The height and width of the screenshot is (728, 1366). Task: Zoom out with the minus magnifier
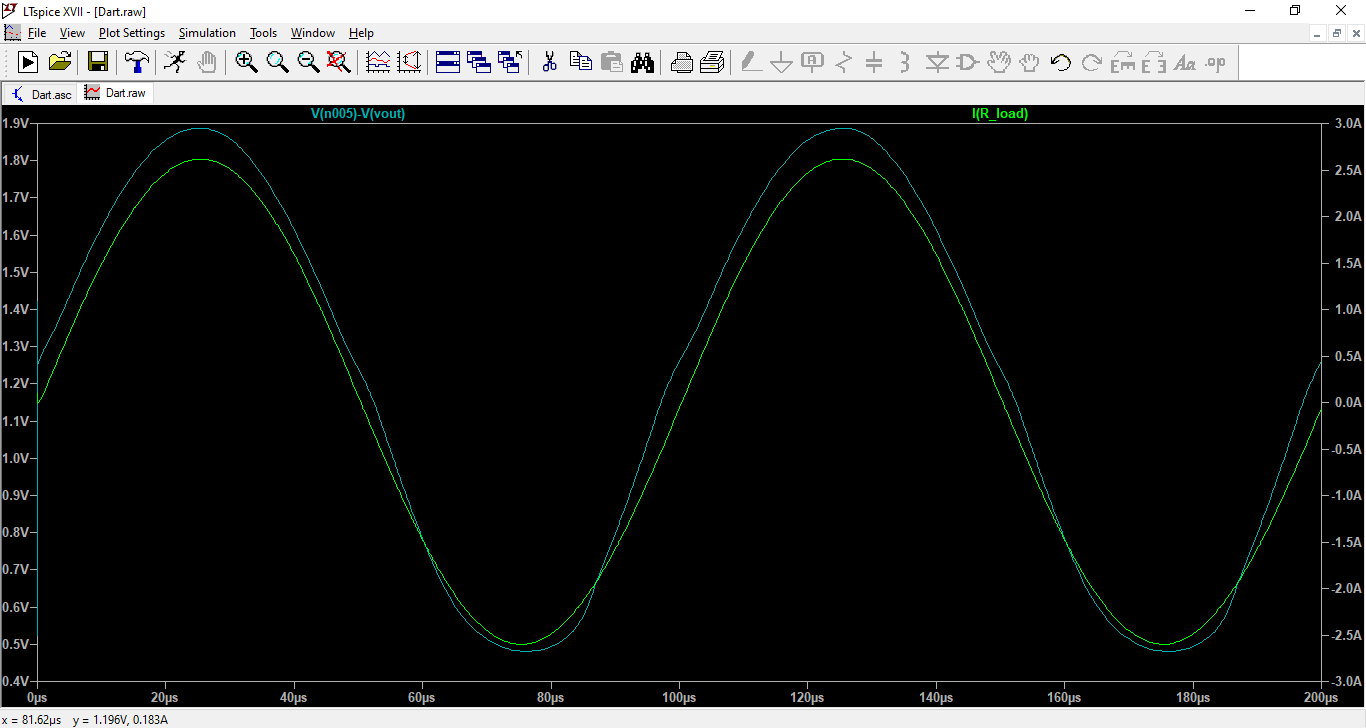pyautogui.click(x=308, y=62)
